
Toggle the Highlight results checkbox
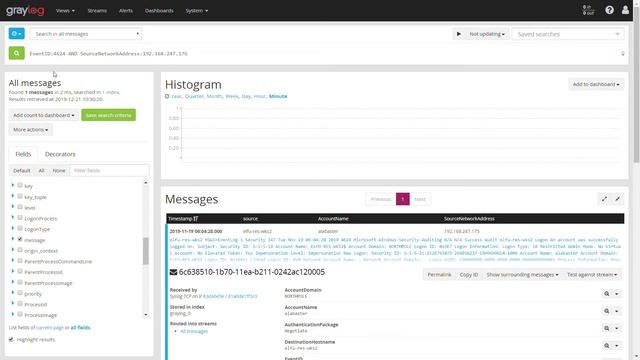(x=11, y=340)
